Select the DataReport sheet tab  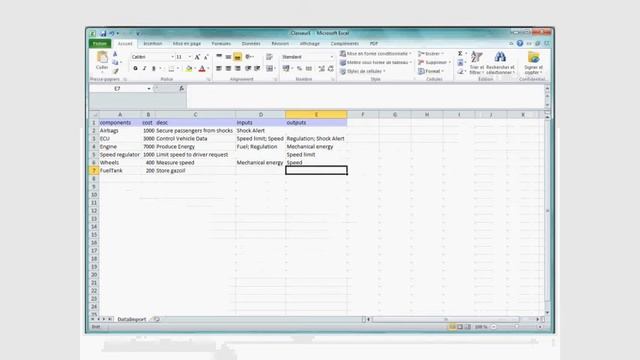click(131, 319)
